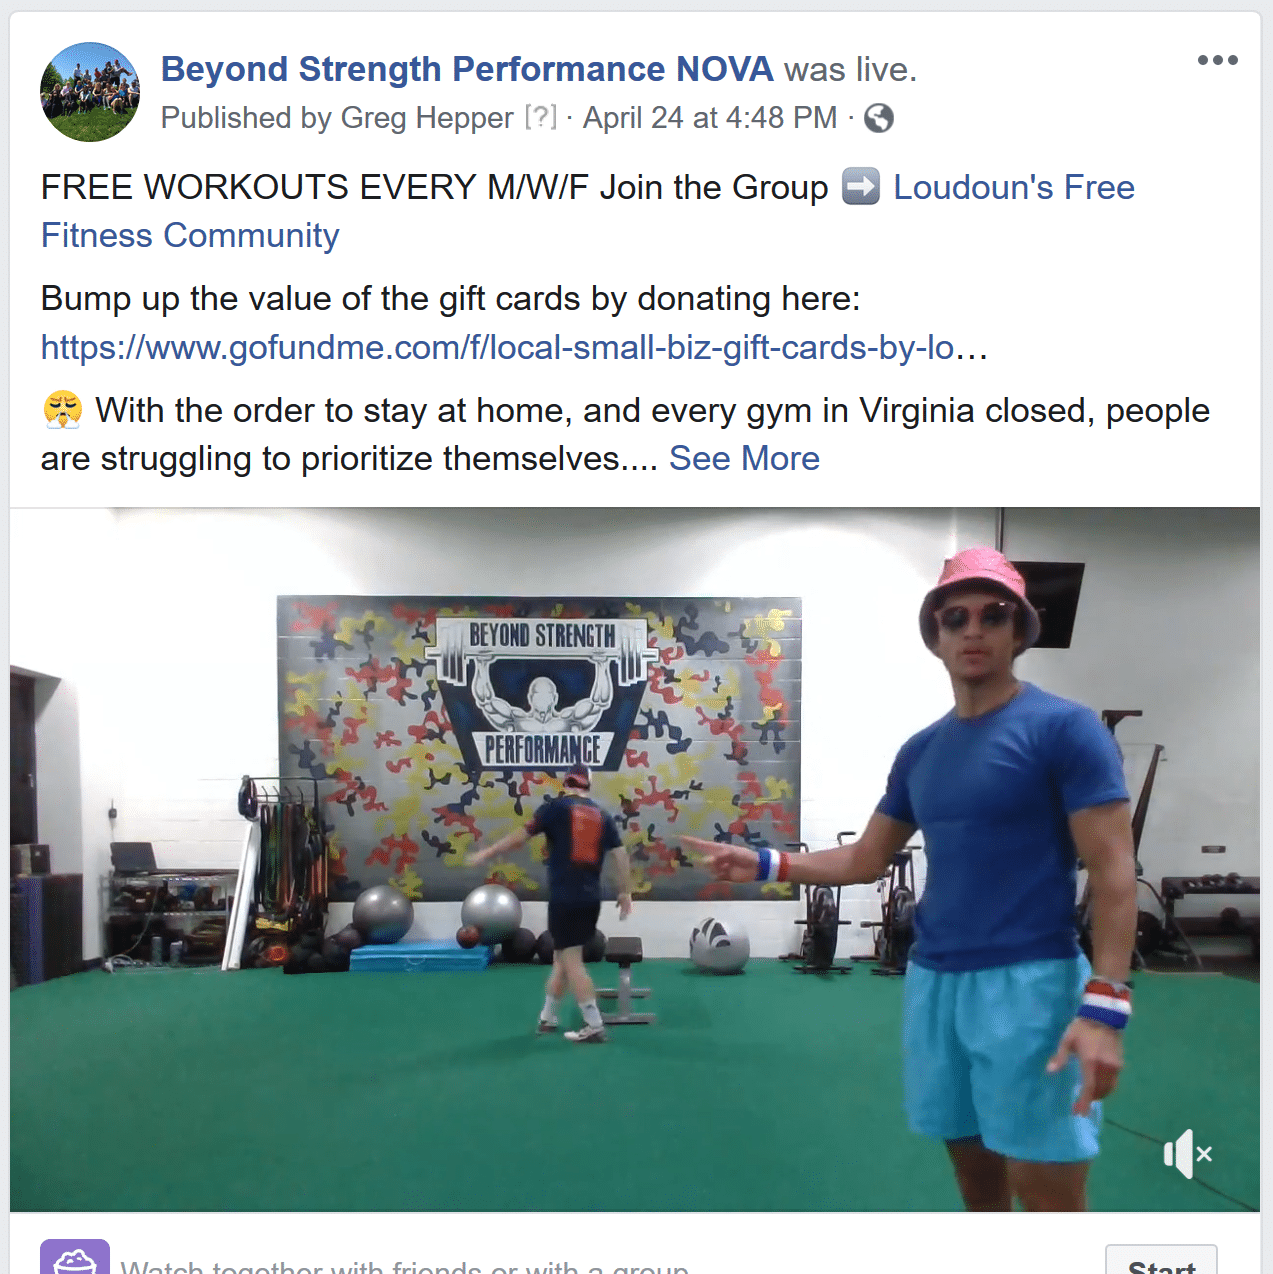Expand the post text with See More
Viewport: 1273px width, 1274px height.
[x=744, y=458]
